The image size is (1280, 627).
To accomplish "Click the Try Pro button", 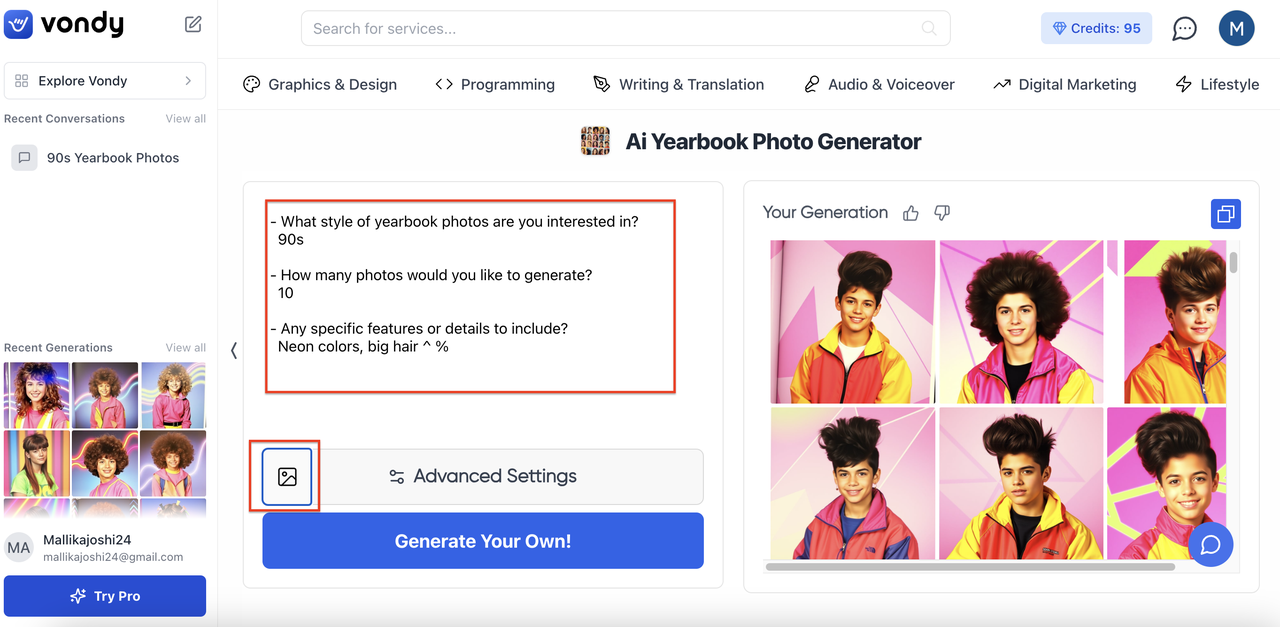I will pos(105,596).
